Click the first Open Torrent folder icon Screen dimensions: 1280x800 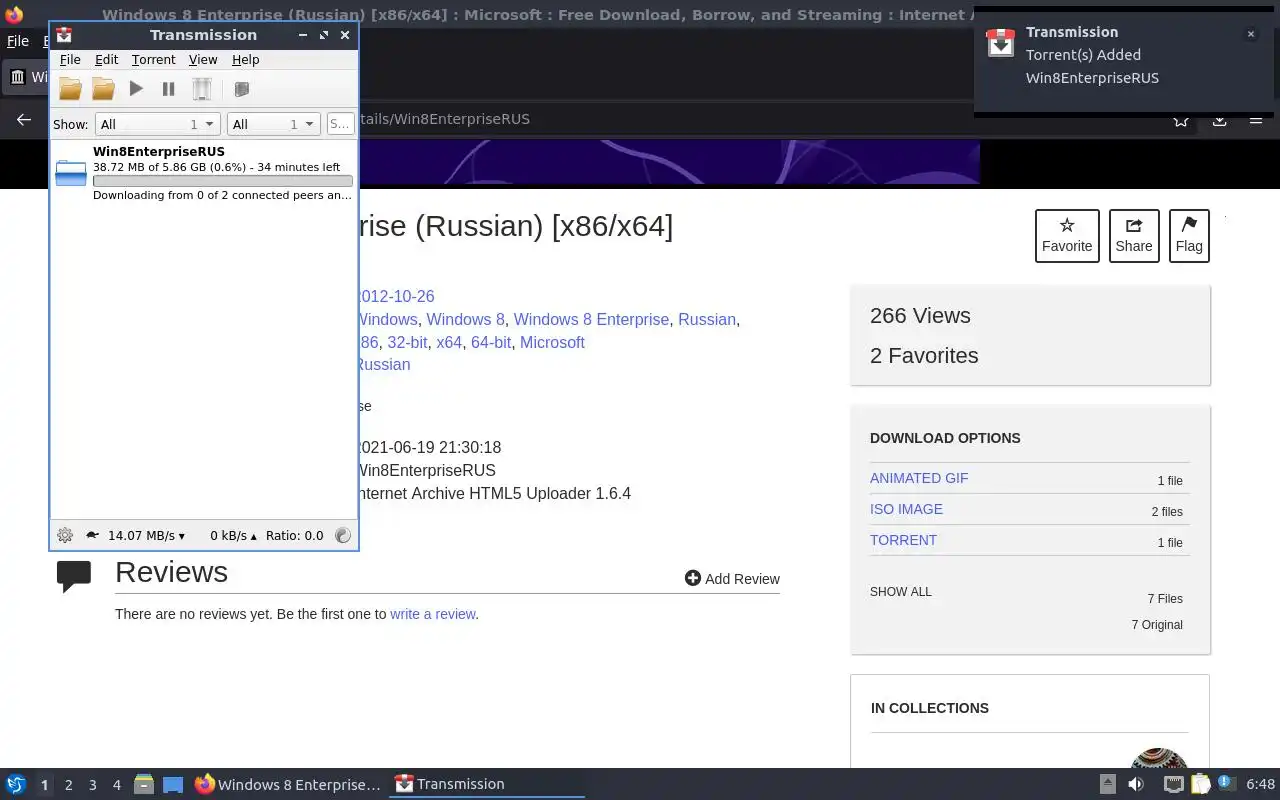(x=70, y=89)
